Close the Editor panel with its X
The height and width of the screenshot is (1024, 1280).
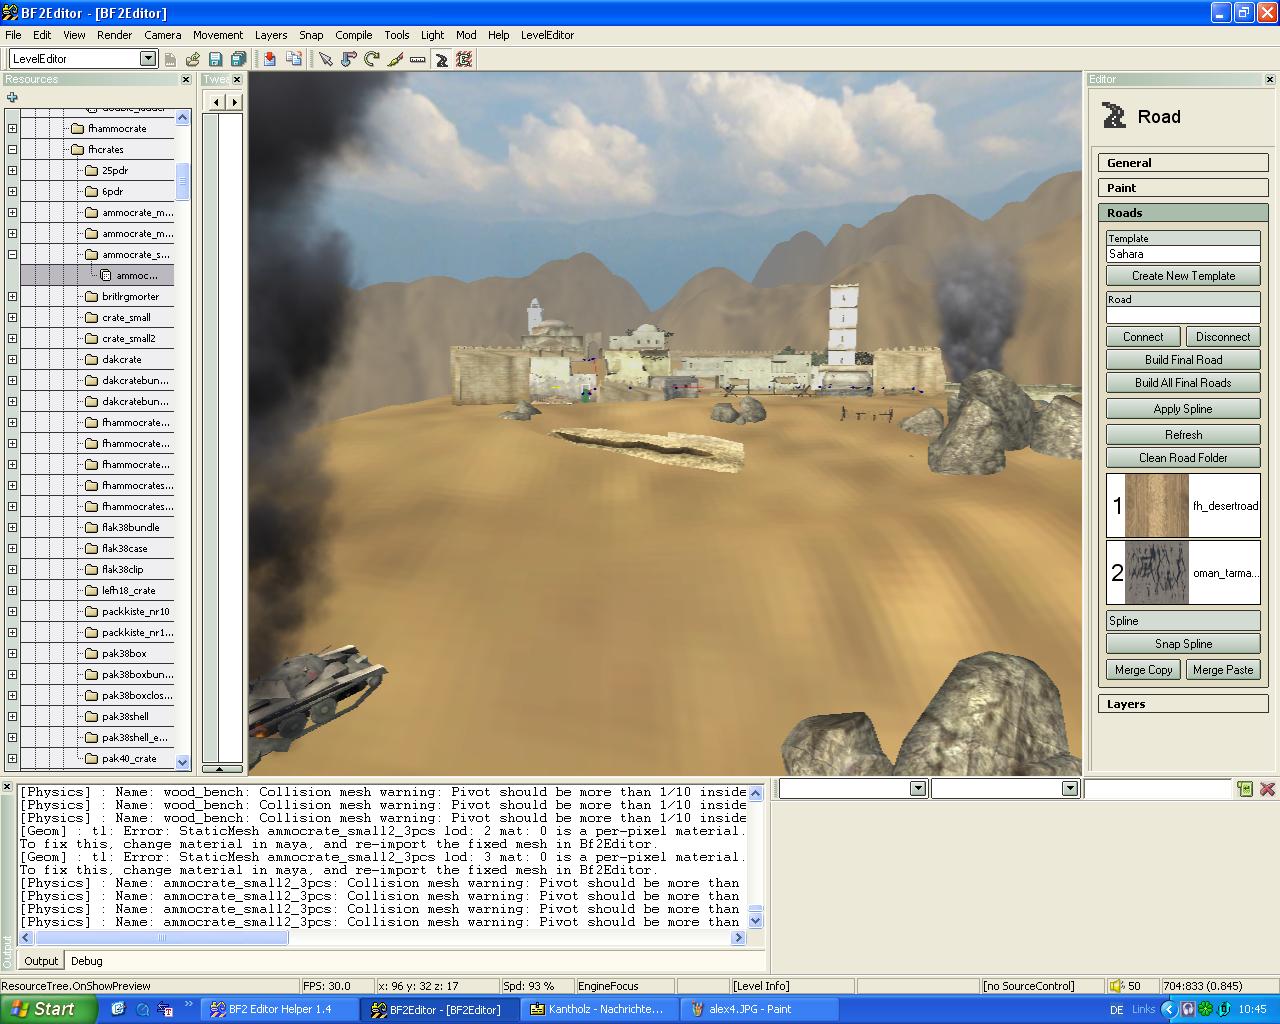[1270, 79]
